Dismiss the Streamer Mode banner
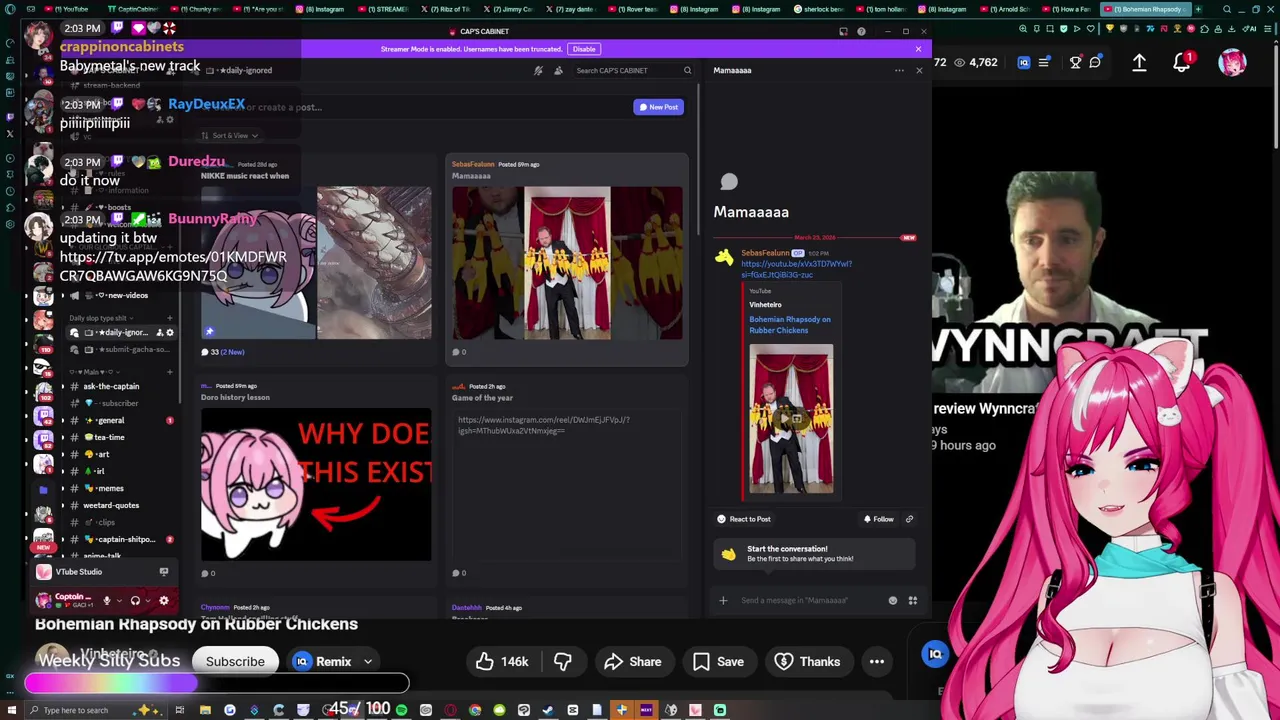The width and height of the screenshot is (1280, 720). click(918, 48)
